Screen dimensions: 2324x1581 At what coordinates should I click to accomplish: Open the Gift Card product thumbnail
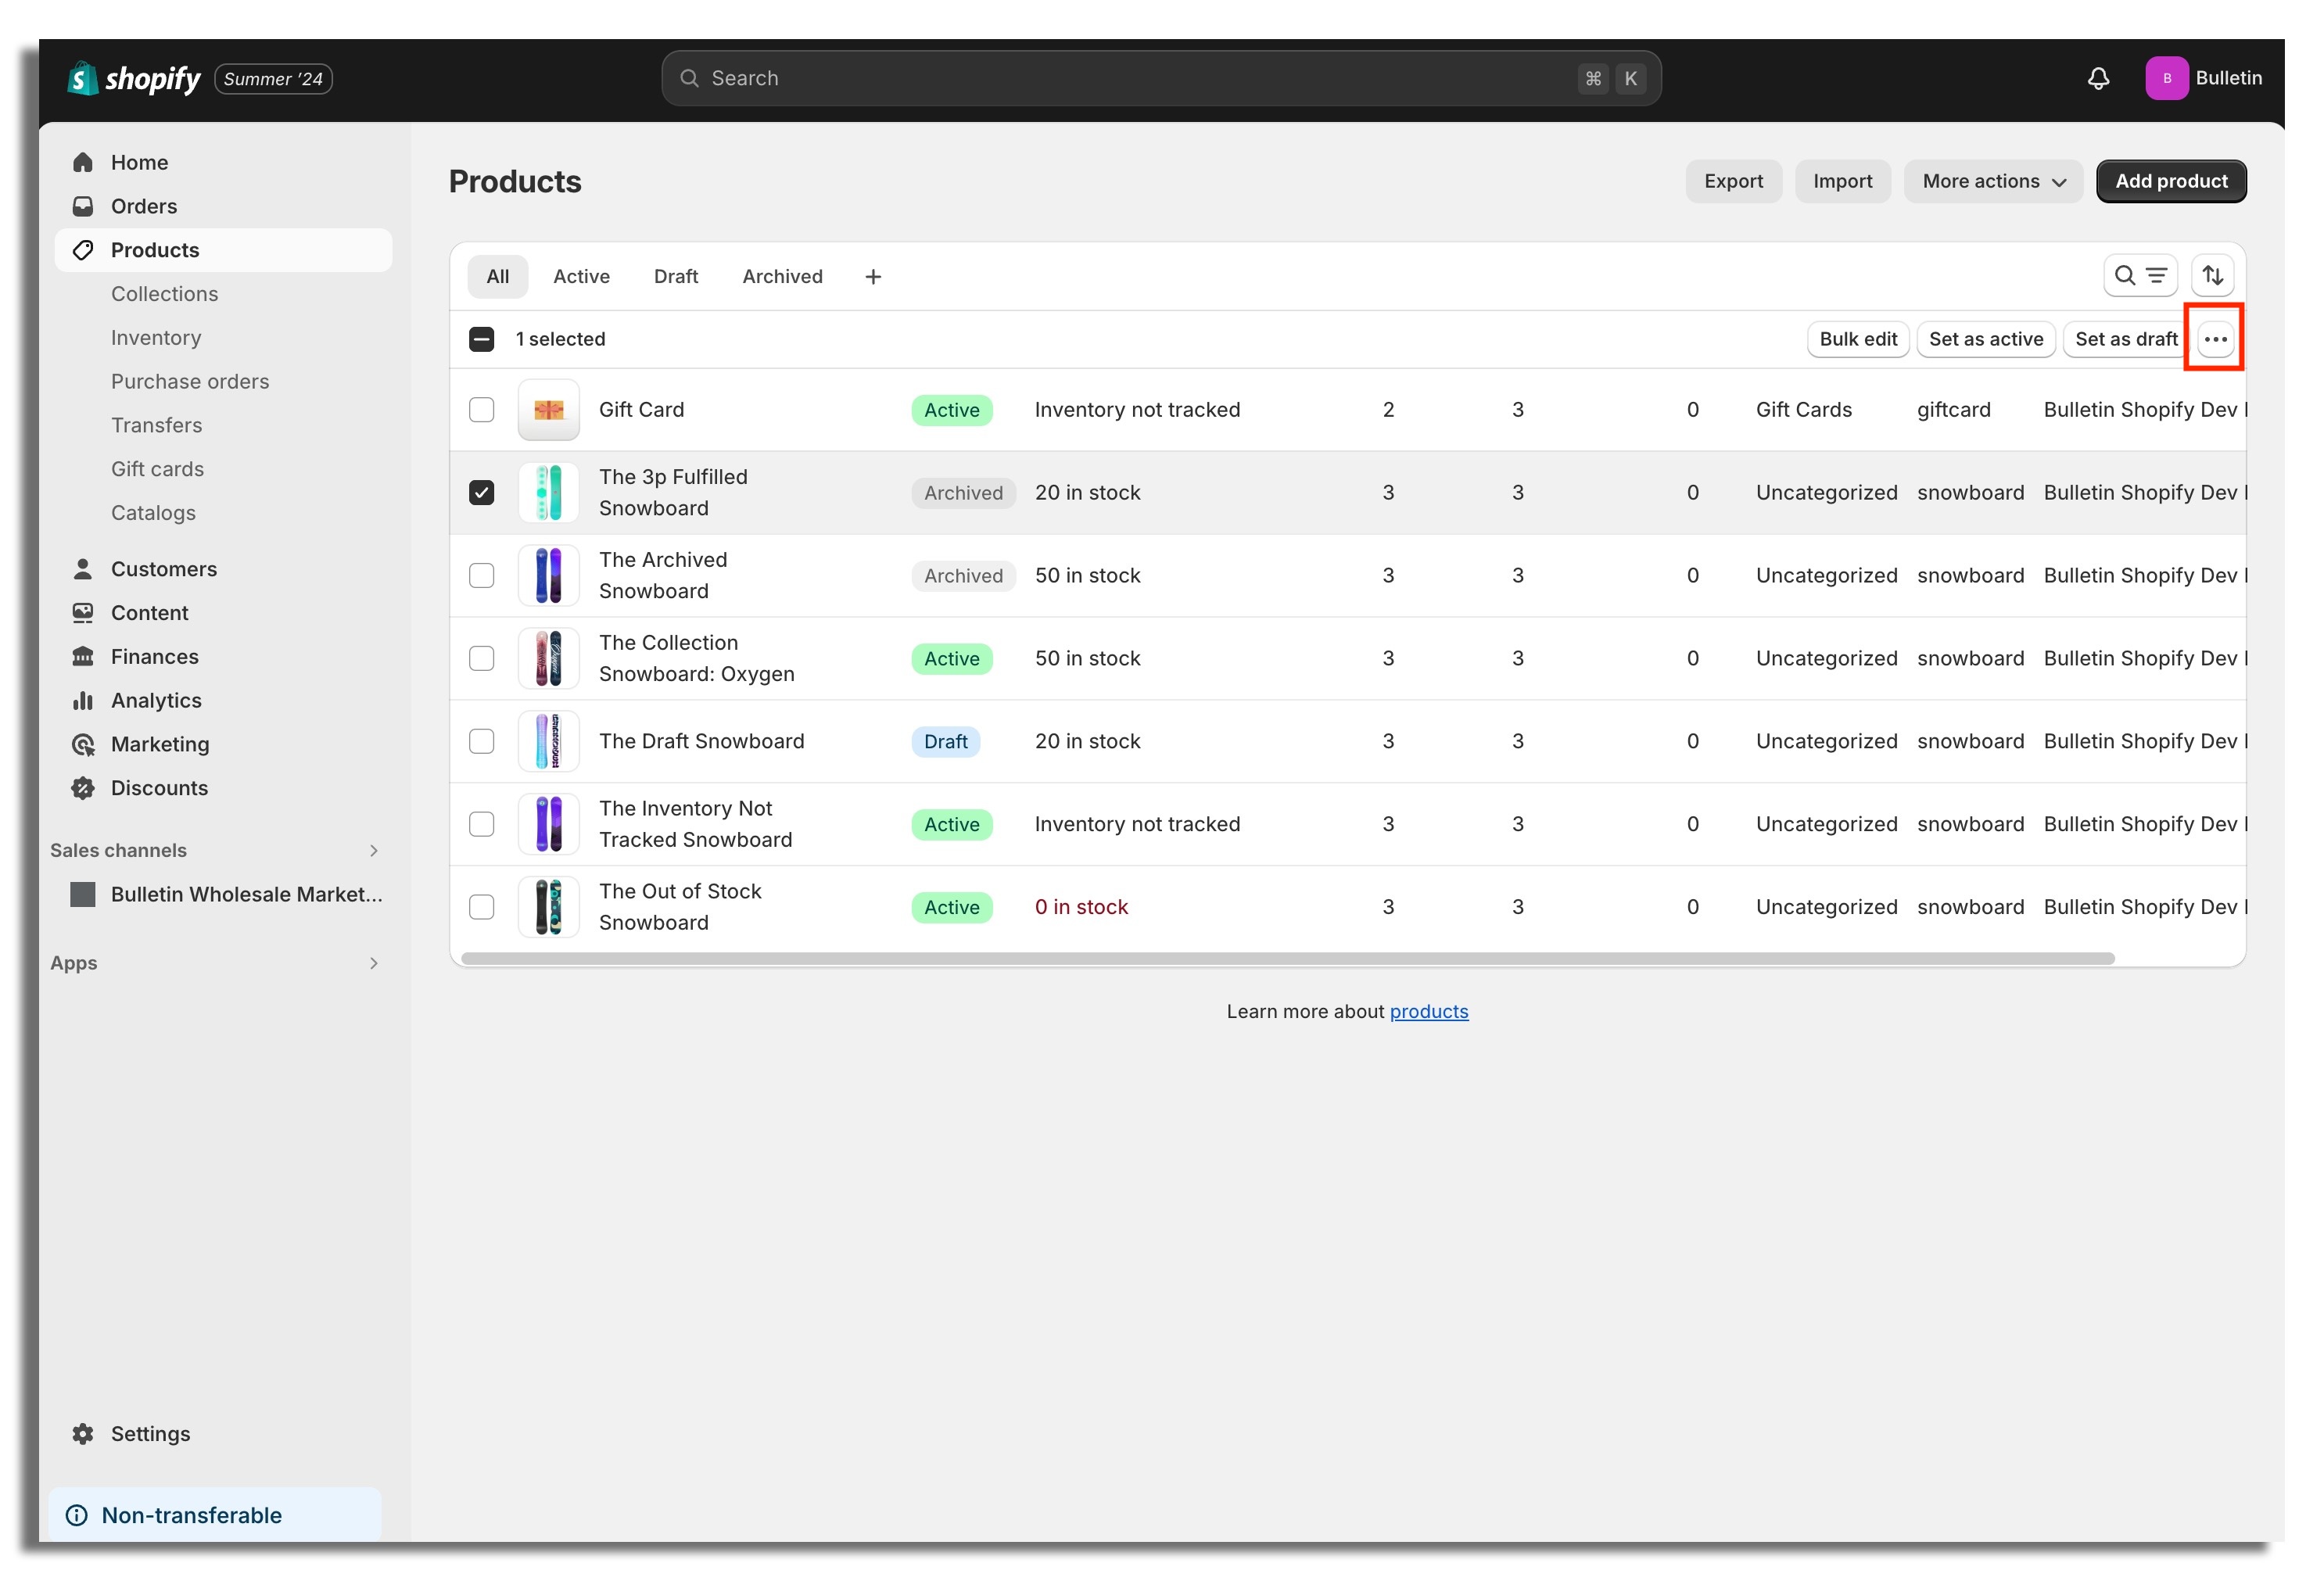[x=548, y=410]
